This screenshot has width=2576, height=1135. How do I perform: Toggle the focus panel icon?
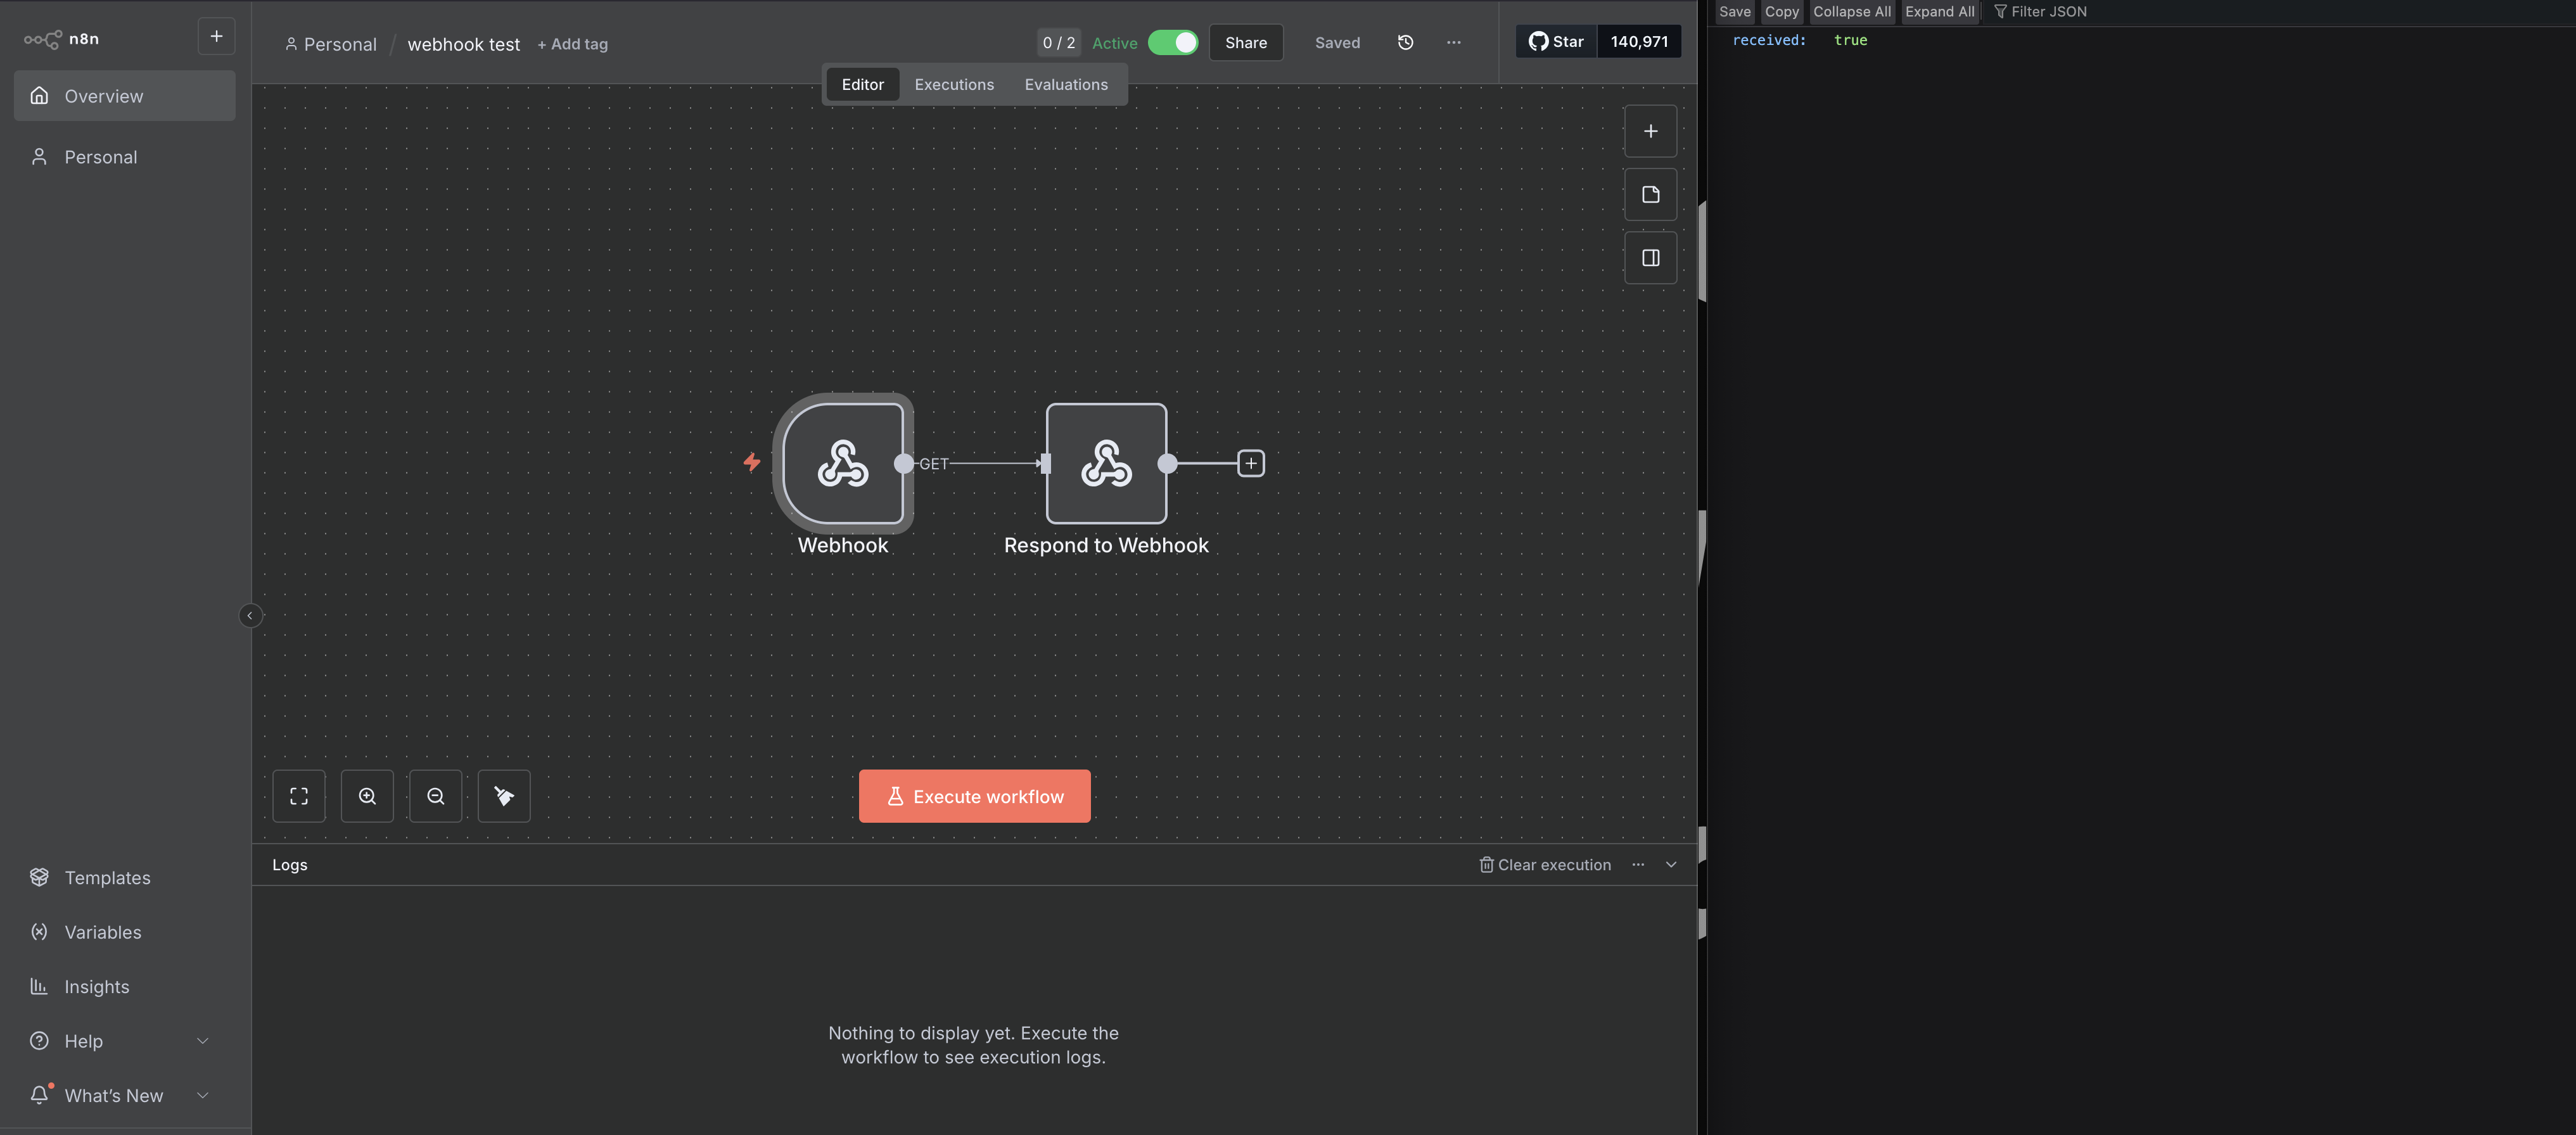pyautogui.click(x=1650, y=258)
